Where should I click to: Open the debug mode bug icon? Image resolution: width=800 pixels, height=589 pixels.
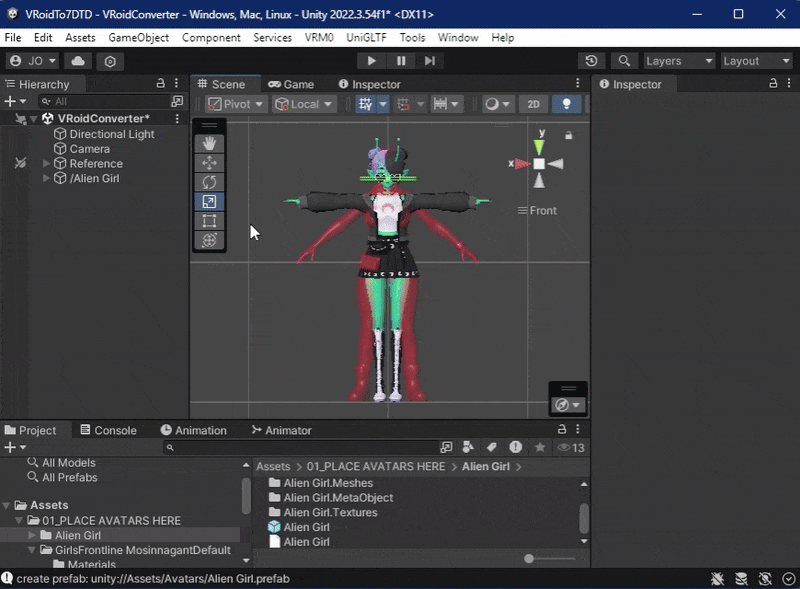pos(717,579)
